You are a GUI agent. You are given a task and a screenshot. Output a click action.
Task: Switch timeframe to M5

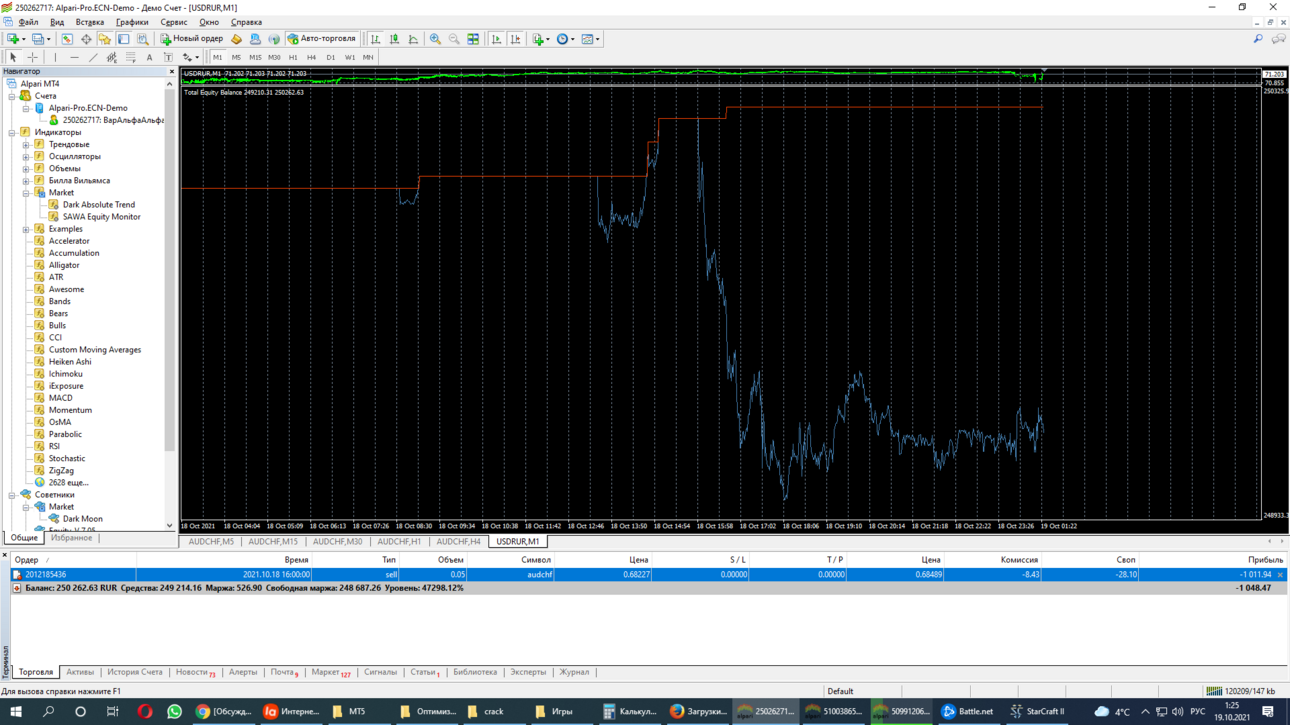tap(236, 57)
